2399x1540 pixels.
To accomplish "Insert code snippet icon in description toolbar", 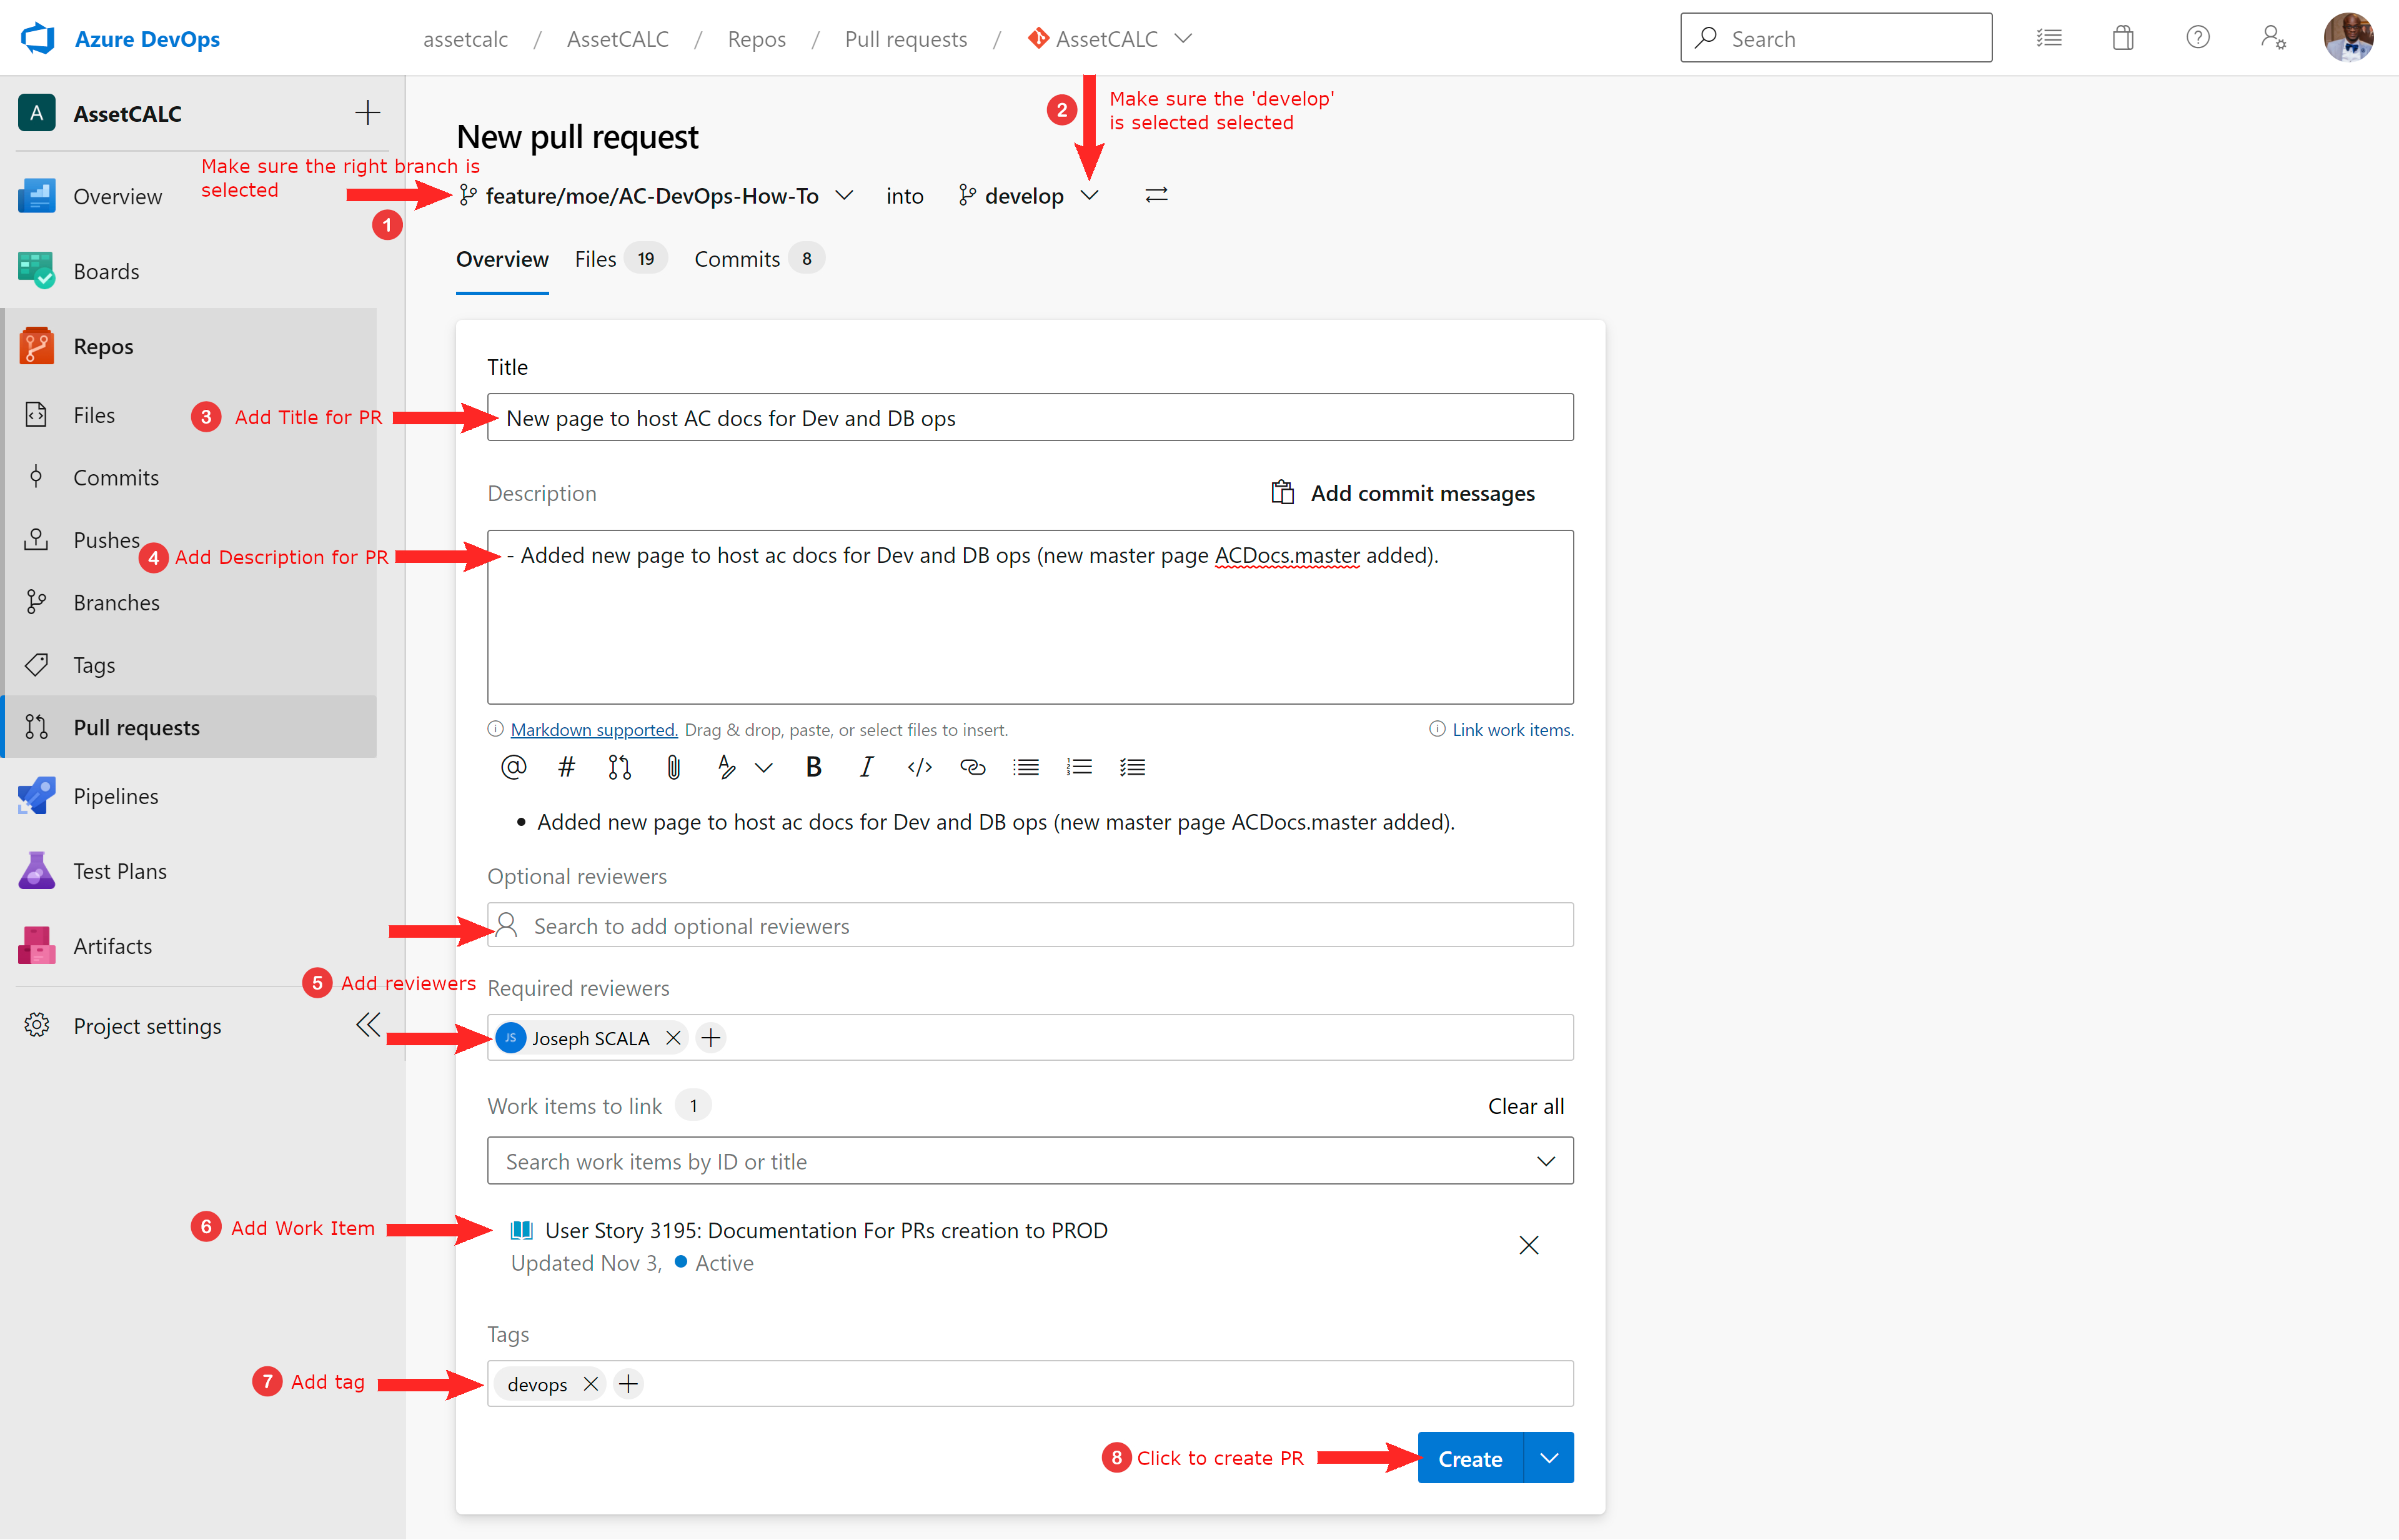I will 919,767.
